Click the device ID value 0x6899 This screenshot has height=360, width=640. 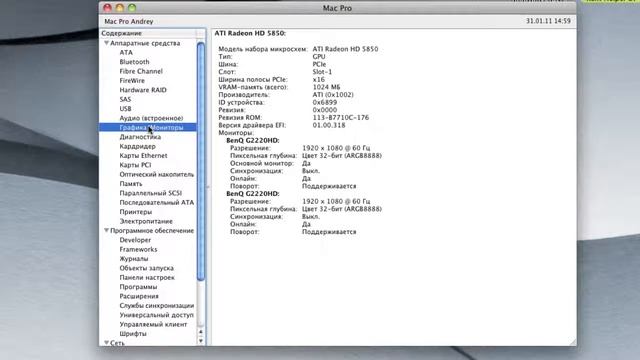pyautogui.click(x=325, y=102)
